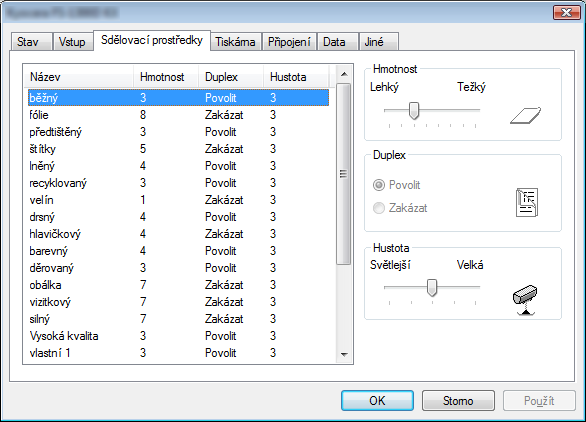Select the běžný media row
The width and height of the screenshot is (586, 422).
178,98
